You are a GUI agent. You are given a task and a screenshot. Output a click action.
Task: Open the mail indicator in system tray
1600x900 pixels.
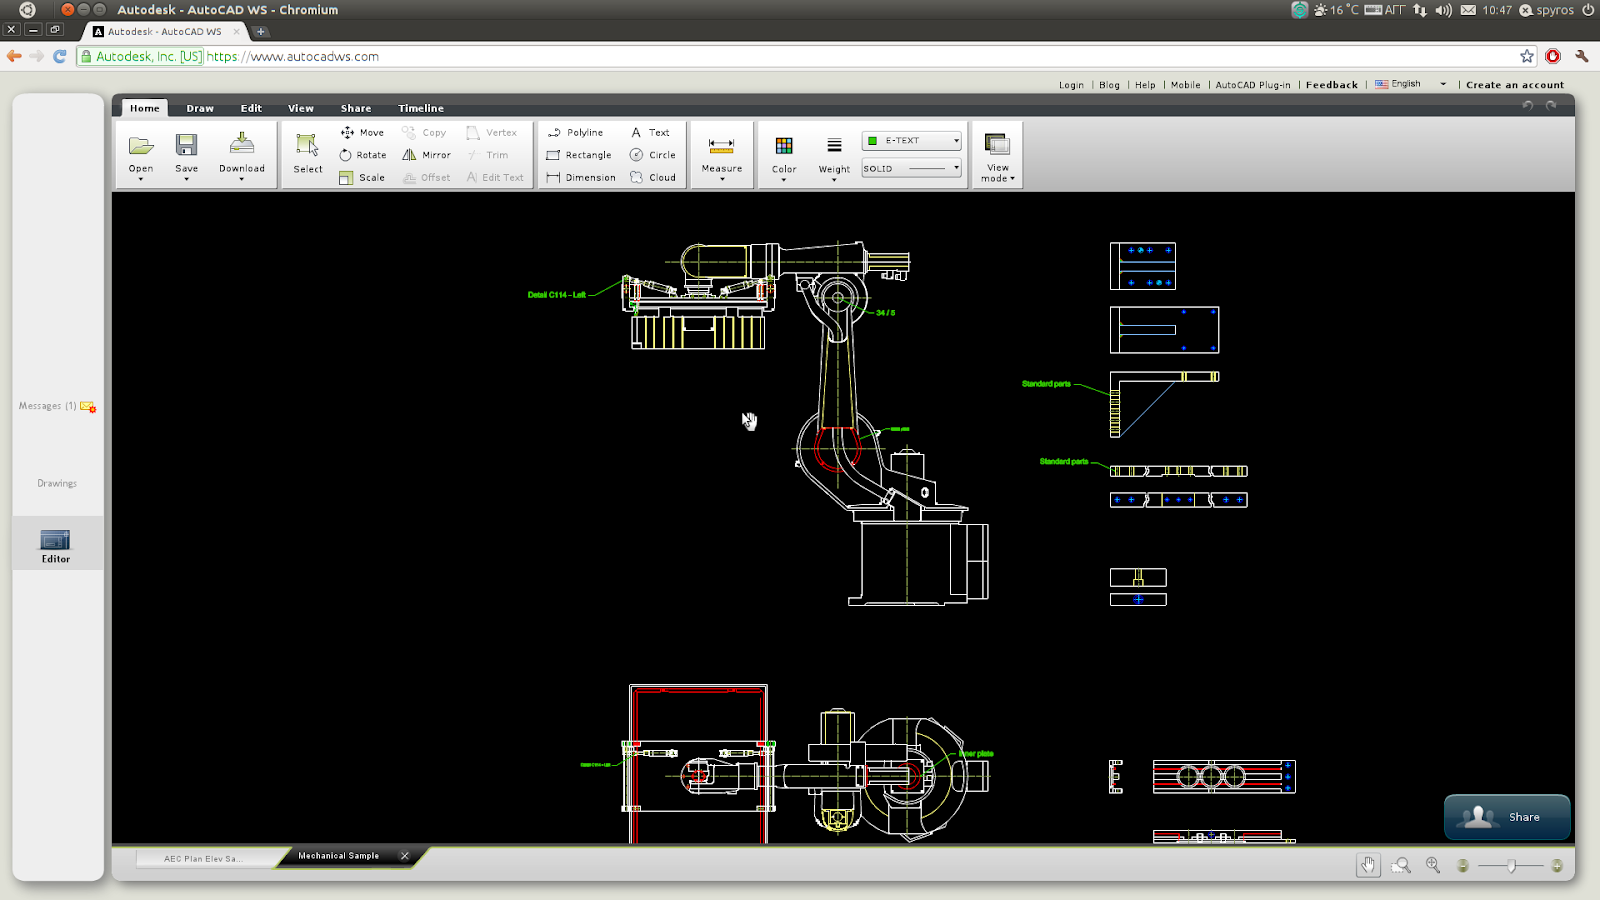click(x=1468, y=10)
